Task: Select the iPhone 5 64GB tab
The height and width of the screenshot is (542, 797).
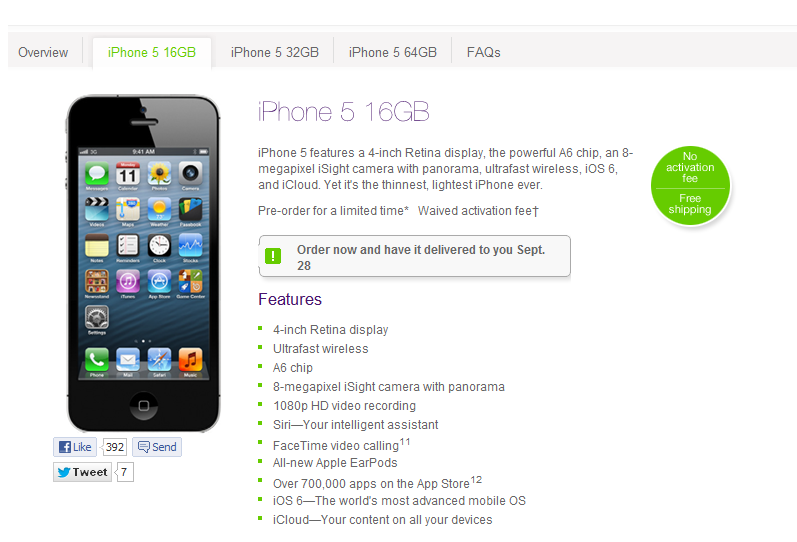Action: pos(392,52)
